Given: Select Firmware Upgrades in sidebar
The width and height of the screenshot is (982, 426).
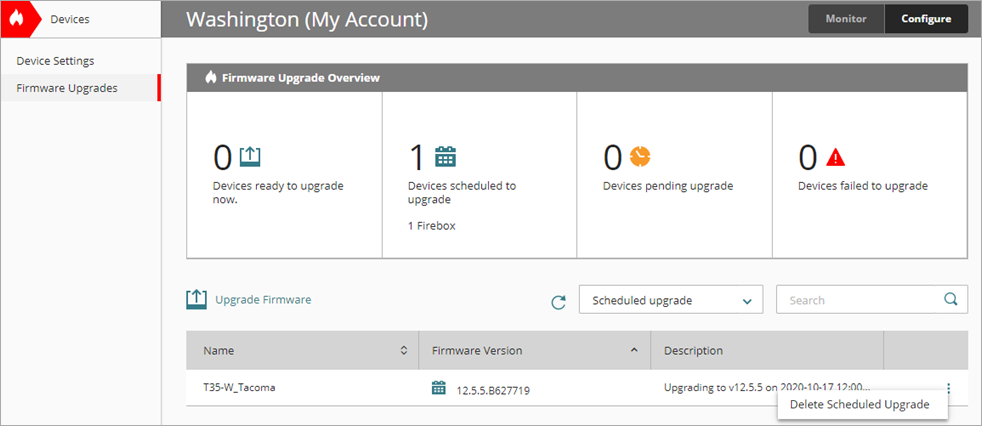Looking at the screenshot, I should (x=67, y=88).
